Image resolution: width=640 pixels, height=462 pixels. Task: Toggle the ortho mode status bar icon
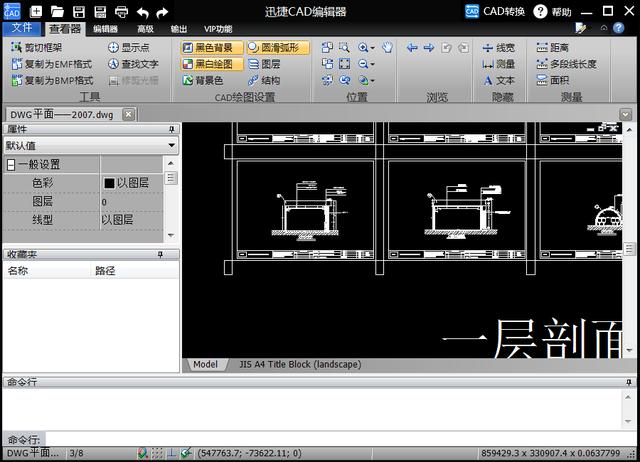[172, 453]
